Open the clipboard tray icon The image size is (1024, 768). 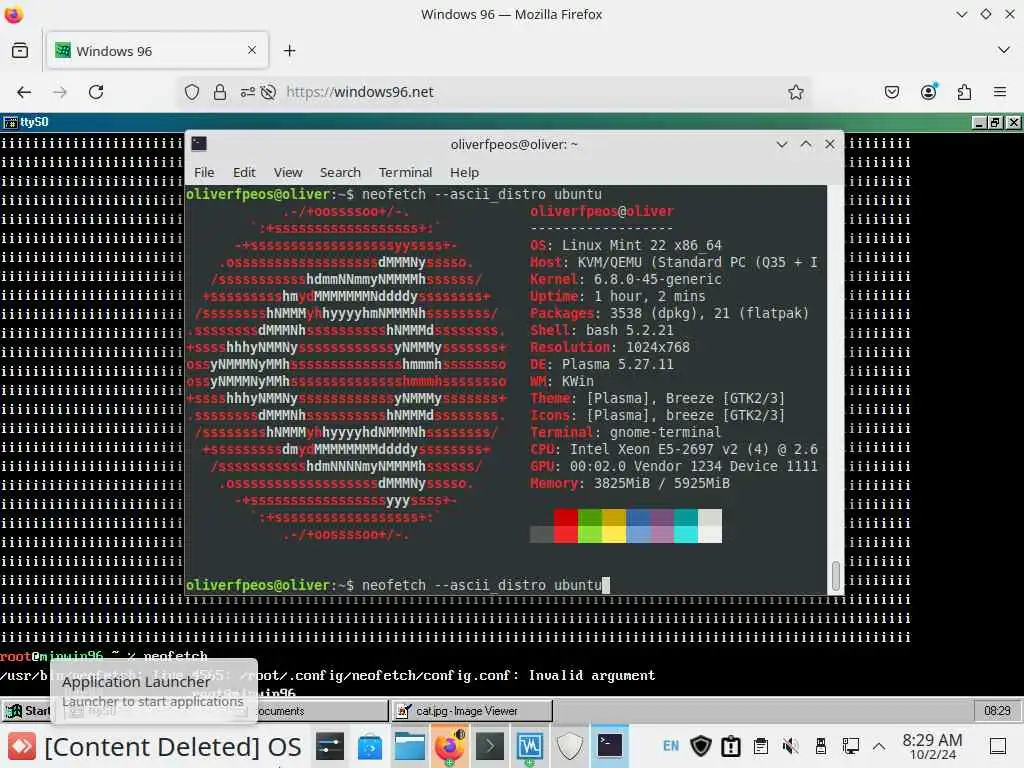point(760,746)
